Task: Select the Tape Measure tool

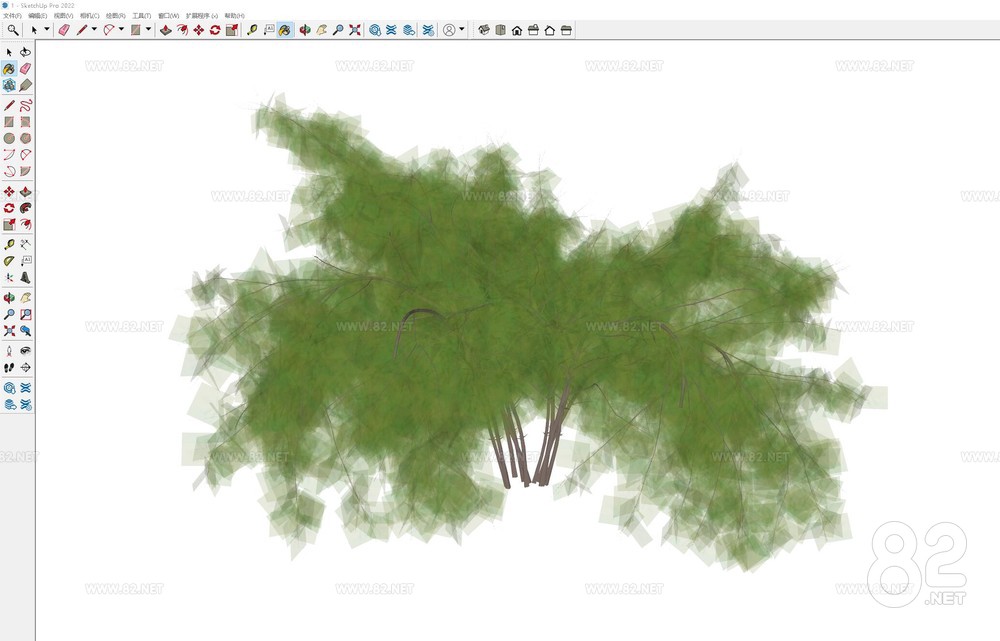Action: pos(254,31)
